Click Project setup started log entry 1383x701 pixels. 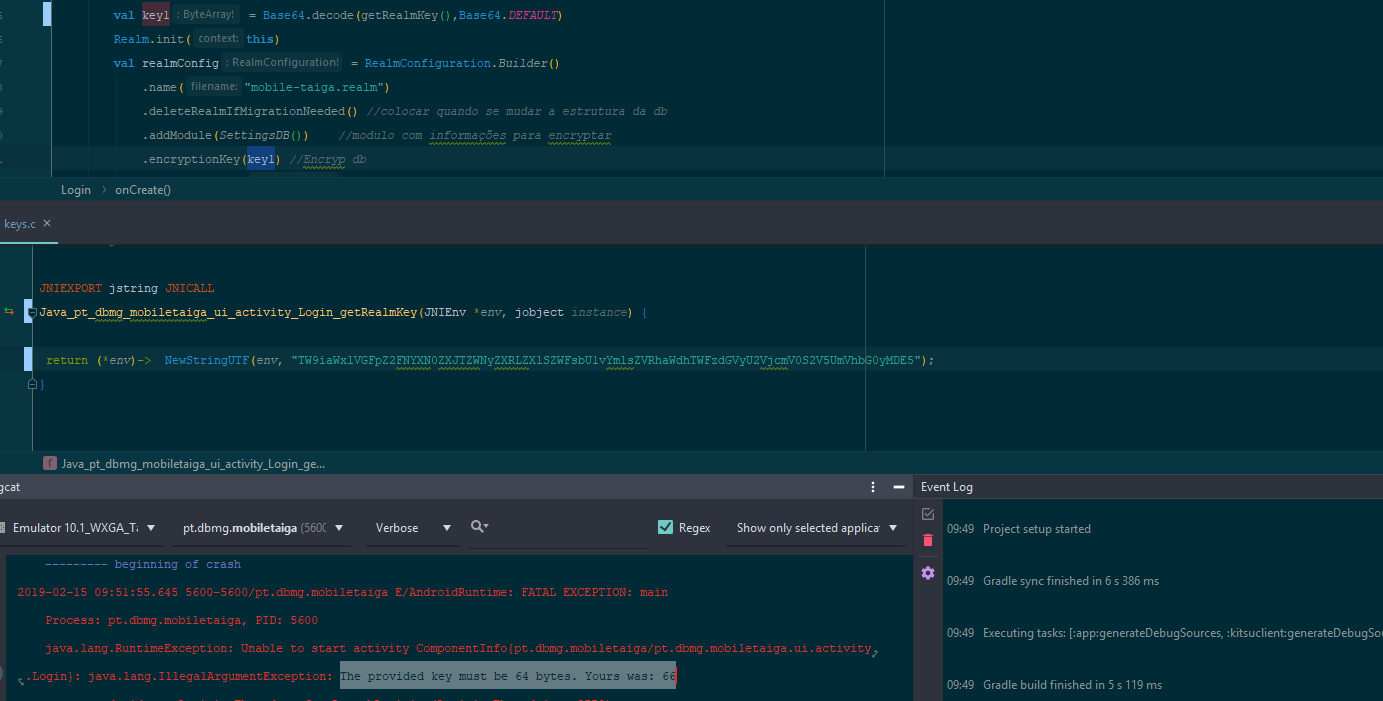point(1036,529)
